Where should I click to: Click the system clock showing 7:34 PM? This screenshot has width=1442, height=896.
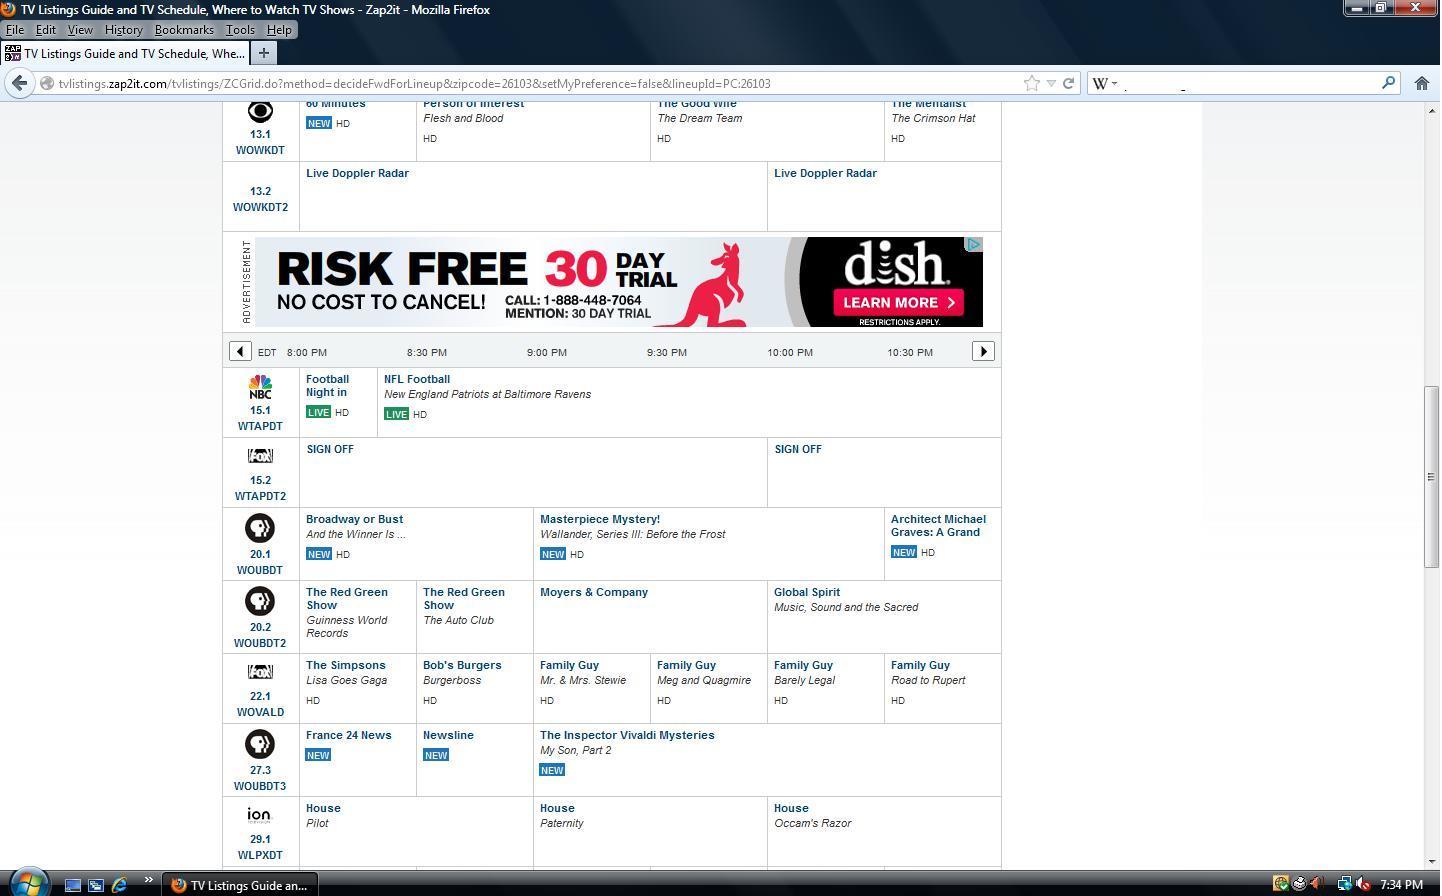[x=1401, y=884]
